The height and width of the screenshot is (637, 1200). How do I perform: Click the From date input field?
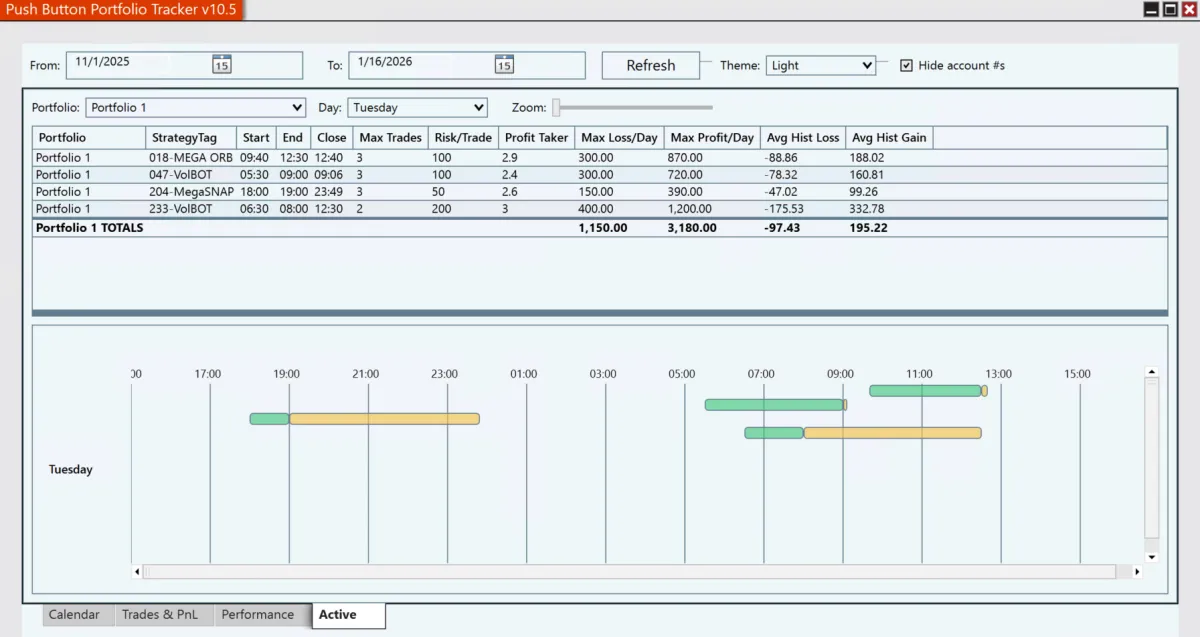[x=140, y=64]
